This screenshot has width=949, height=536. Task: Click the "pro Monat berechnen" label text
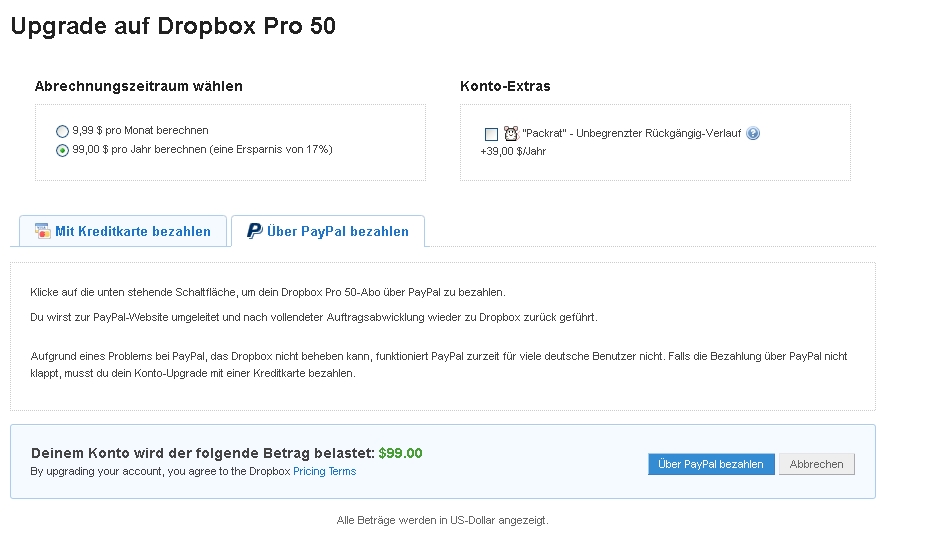157,130
